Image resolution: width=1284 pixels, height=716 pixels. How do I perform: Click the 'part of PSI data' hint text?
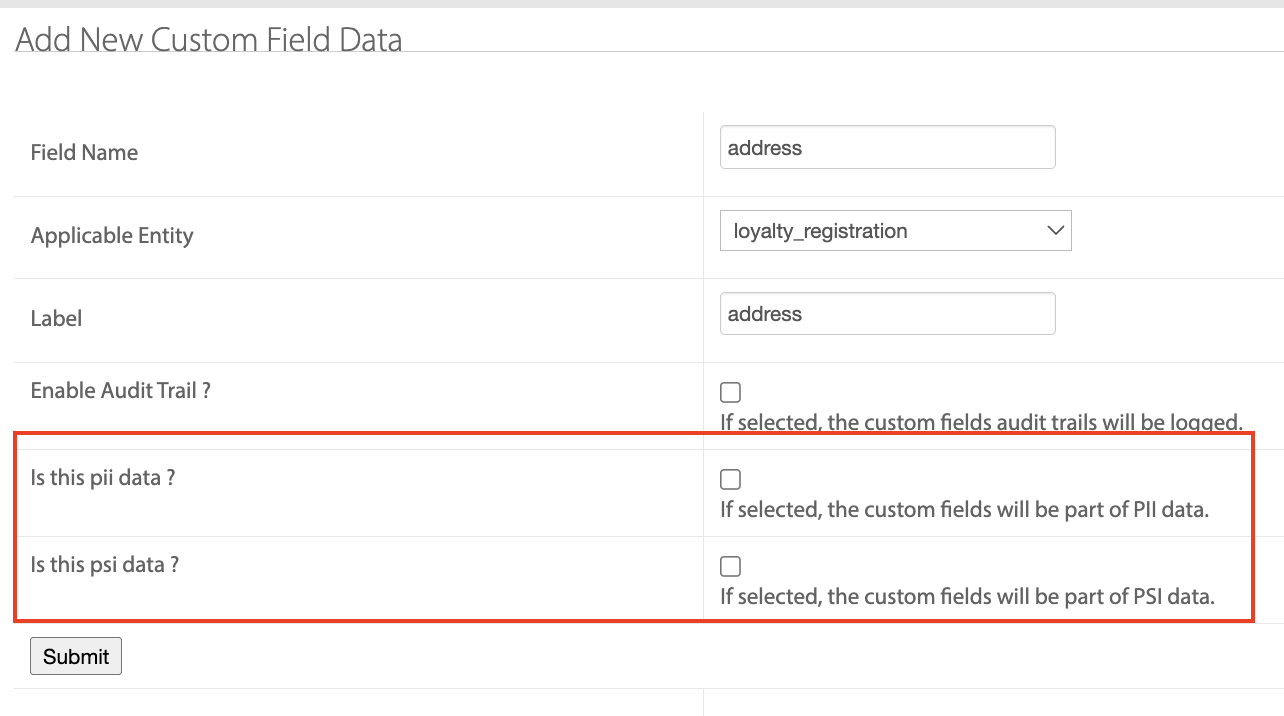click(x=966, y=597)
